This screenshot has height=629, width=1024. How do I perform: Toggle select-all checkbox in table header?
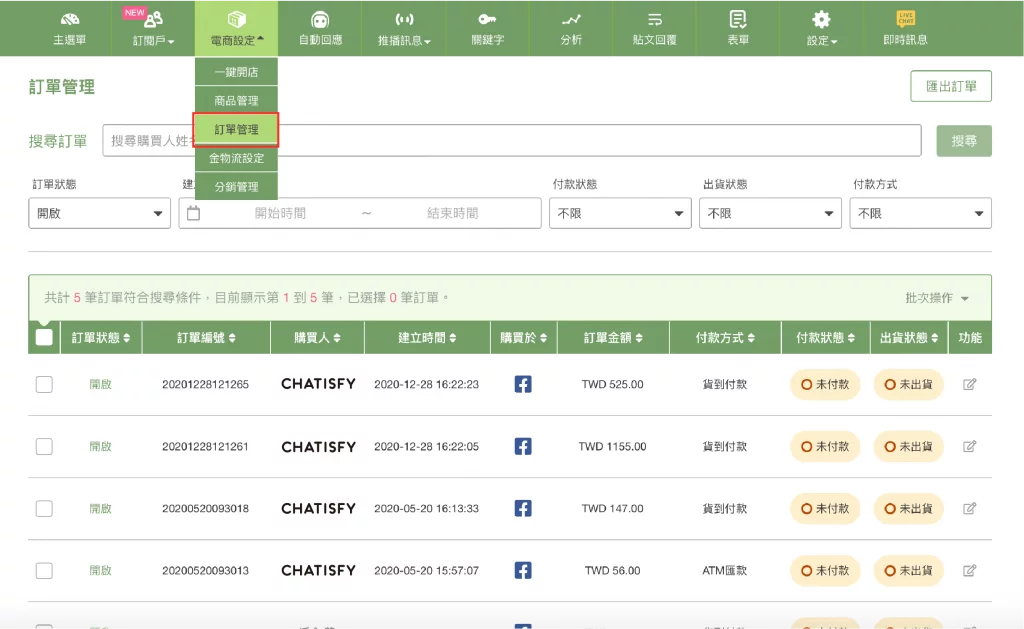point(44,337)
